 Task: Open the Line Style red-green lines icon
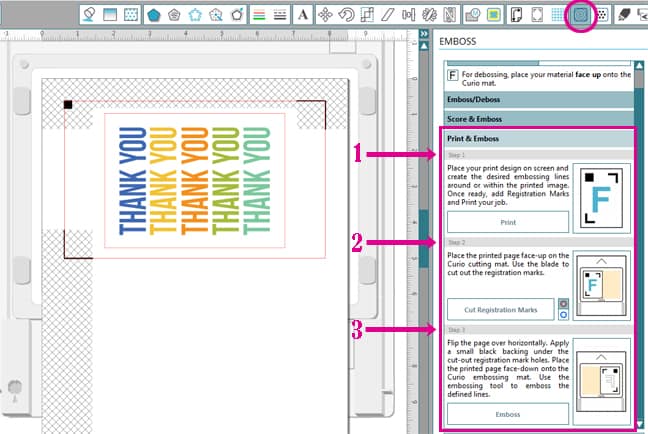tap(259, 15)
